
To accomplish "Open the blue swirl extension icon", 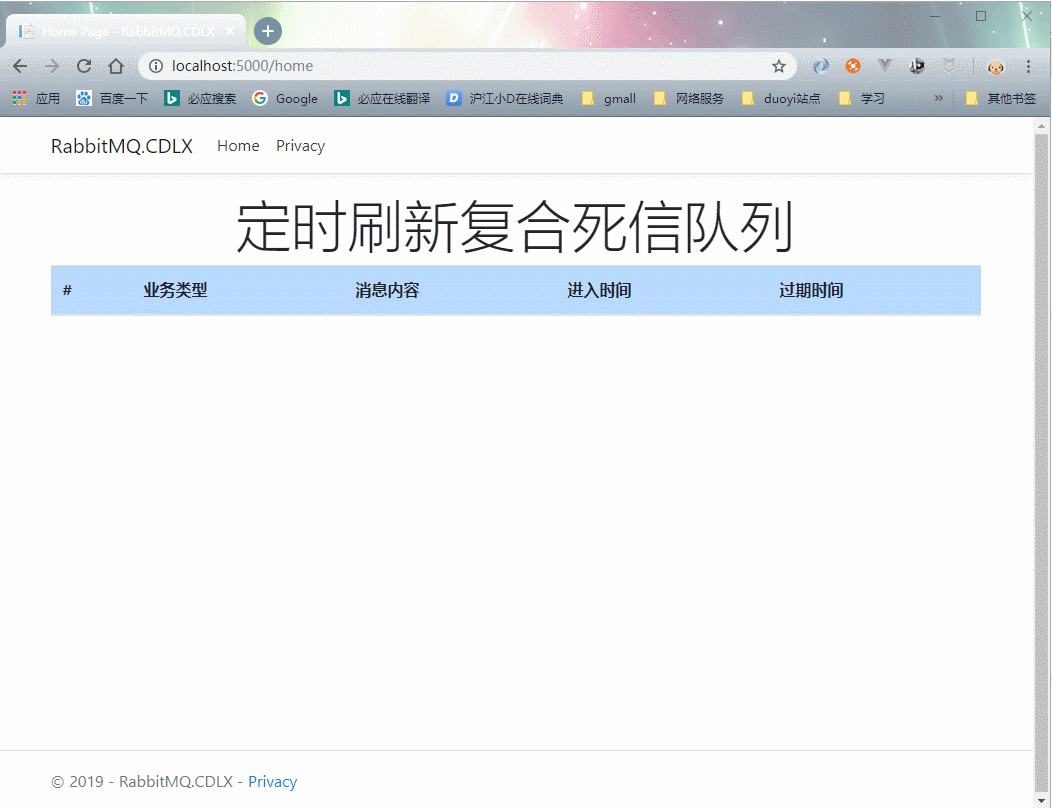I will click(x=821, y=66).
